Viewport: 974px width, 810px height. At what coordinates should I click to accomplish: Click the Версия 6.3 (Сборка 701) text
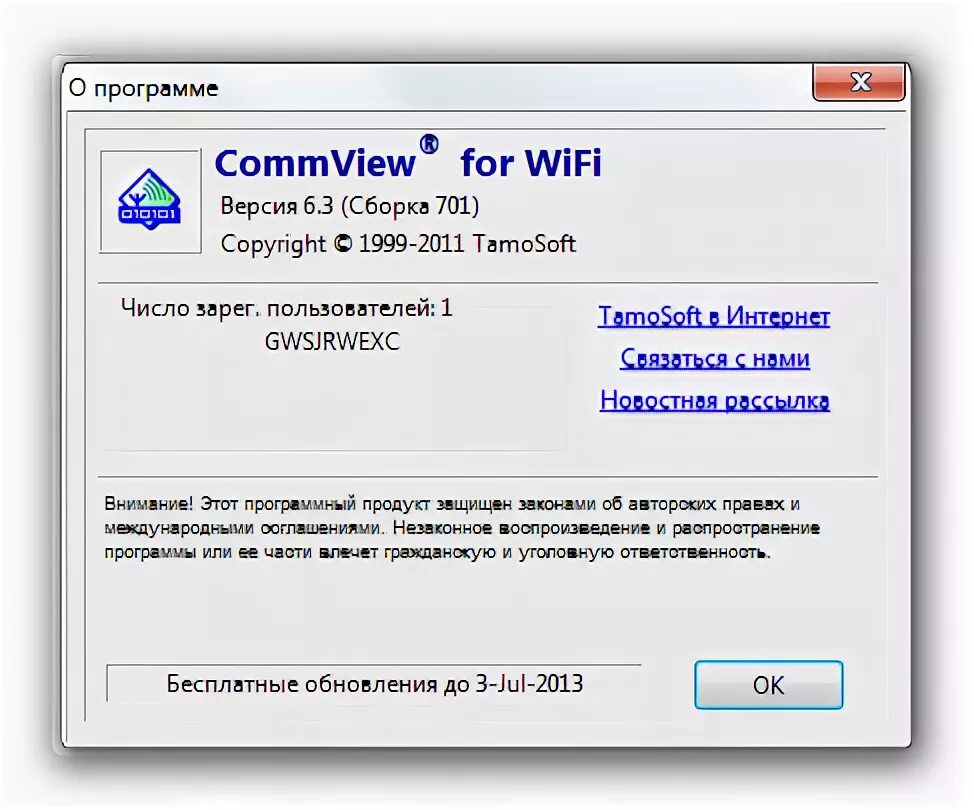point(350,206)
